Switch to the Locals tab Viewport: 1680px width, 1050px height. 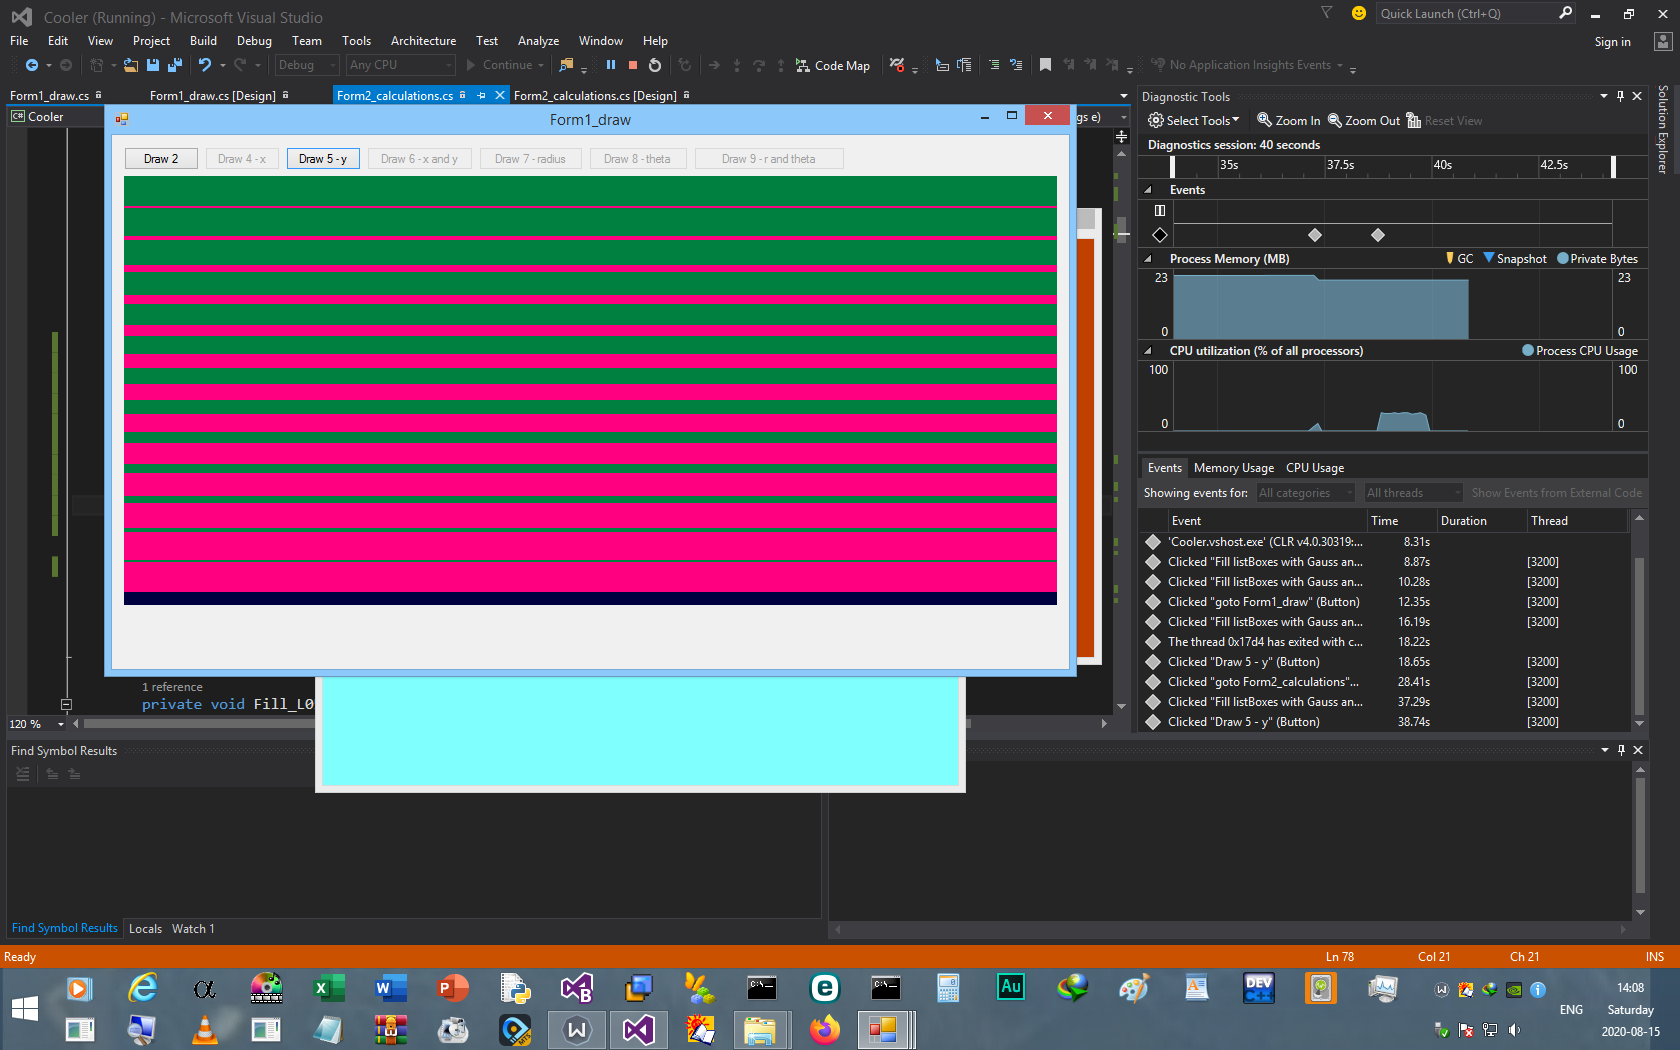click(145, 929)
